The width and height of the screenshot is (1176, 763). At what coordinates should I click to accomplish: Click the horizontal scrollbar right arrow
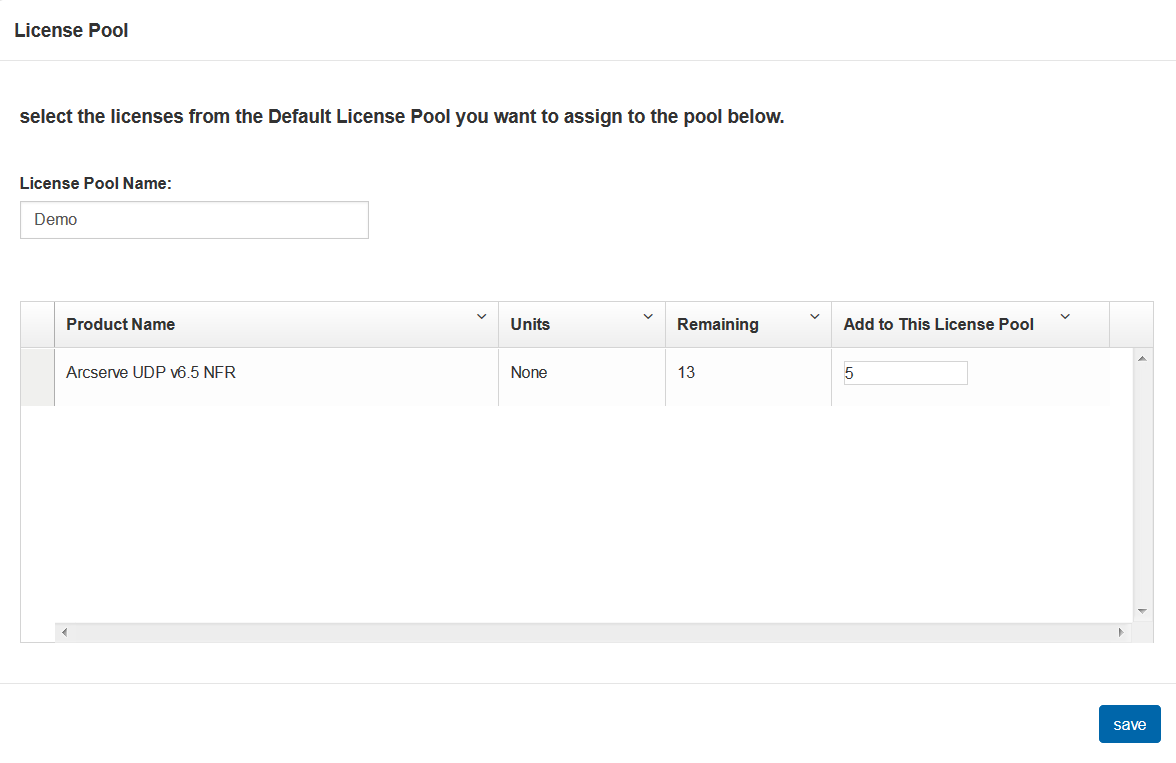coord(1121,632)
